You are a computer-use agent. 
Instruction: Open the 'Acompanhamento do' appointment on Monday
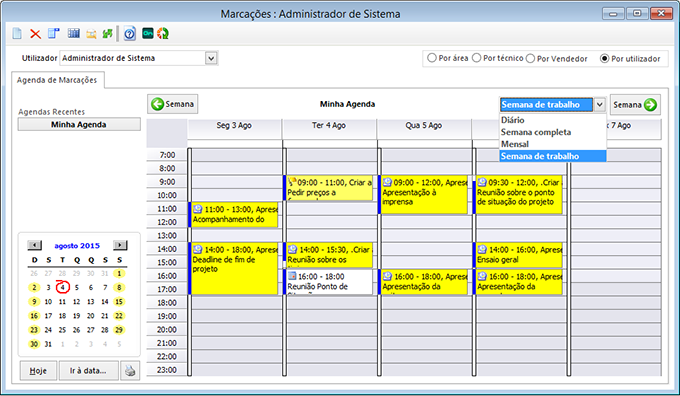tap(234, 215)
